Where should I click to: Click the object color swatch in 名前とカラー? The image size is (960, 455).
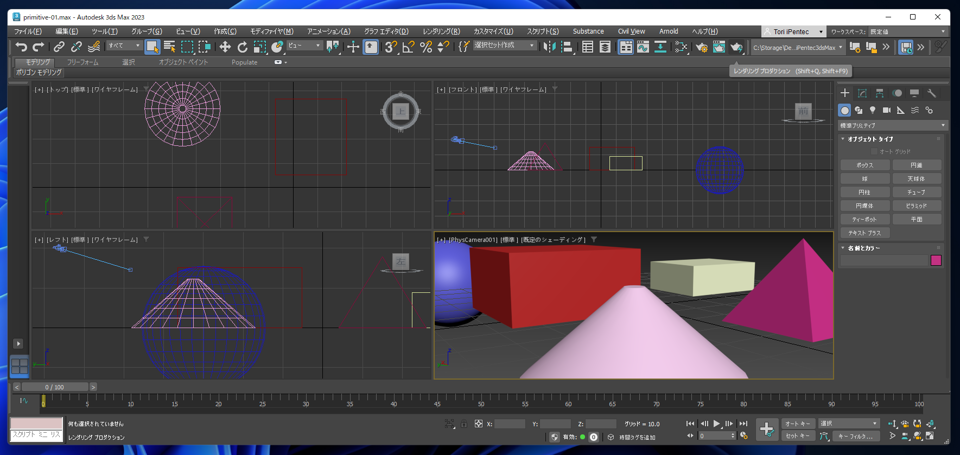(936, 260)
